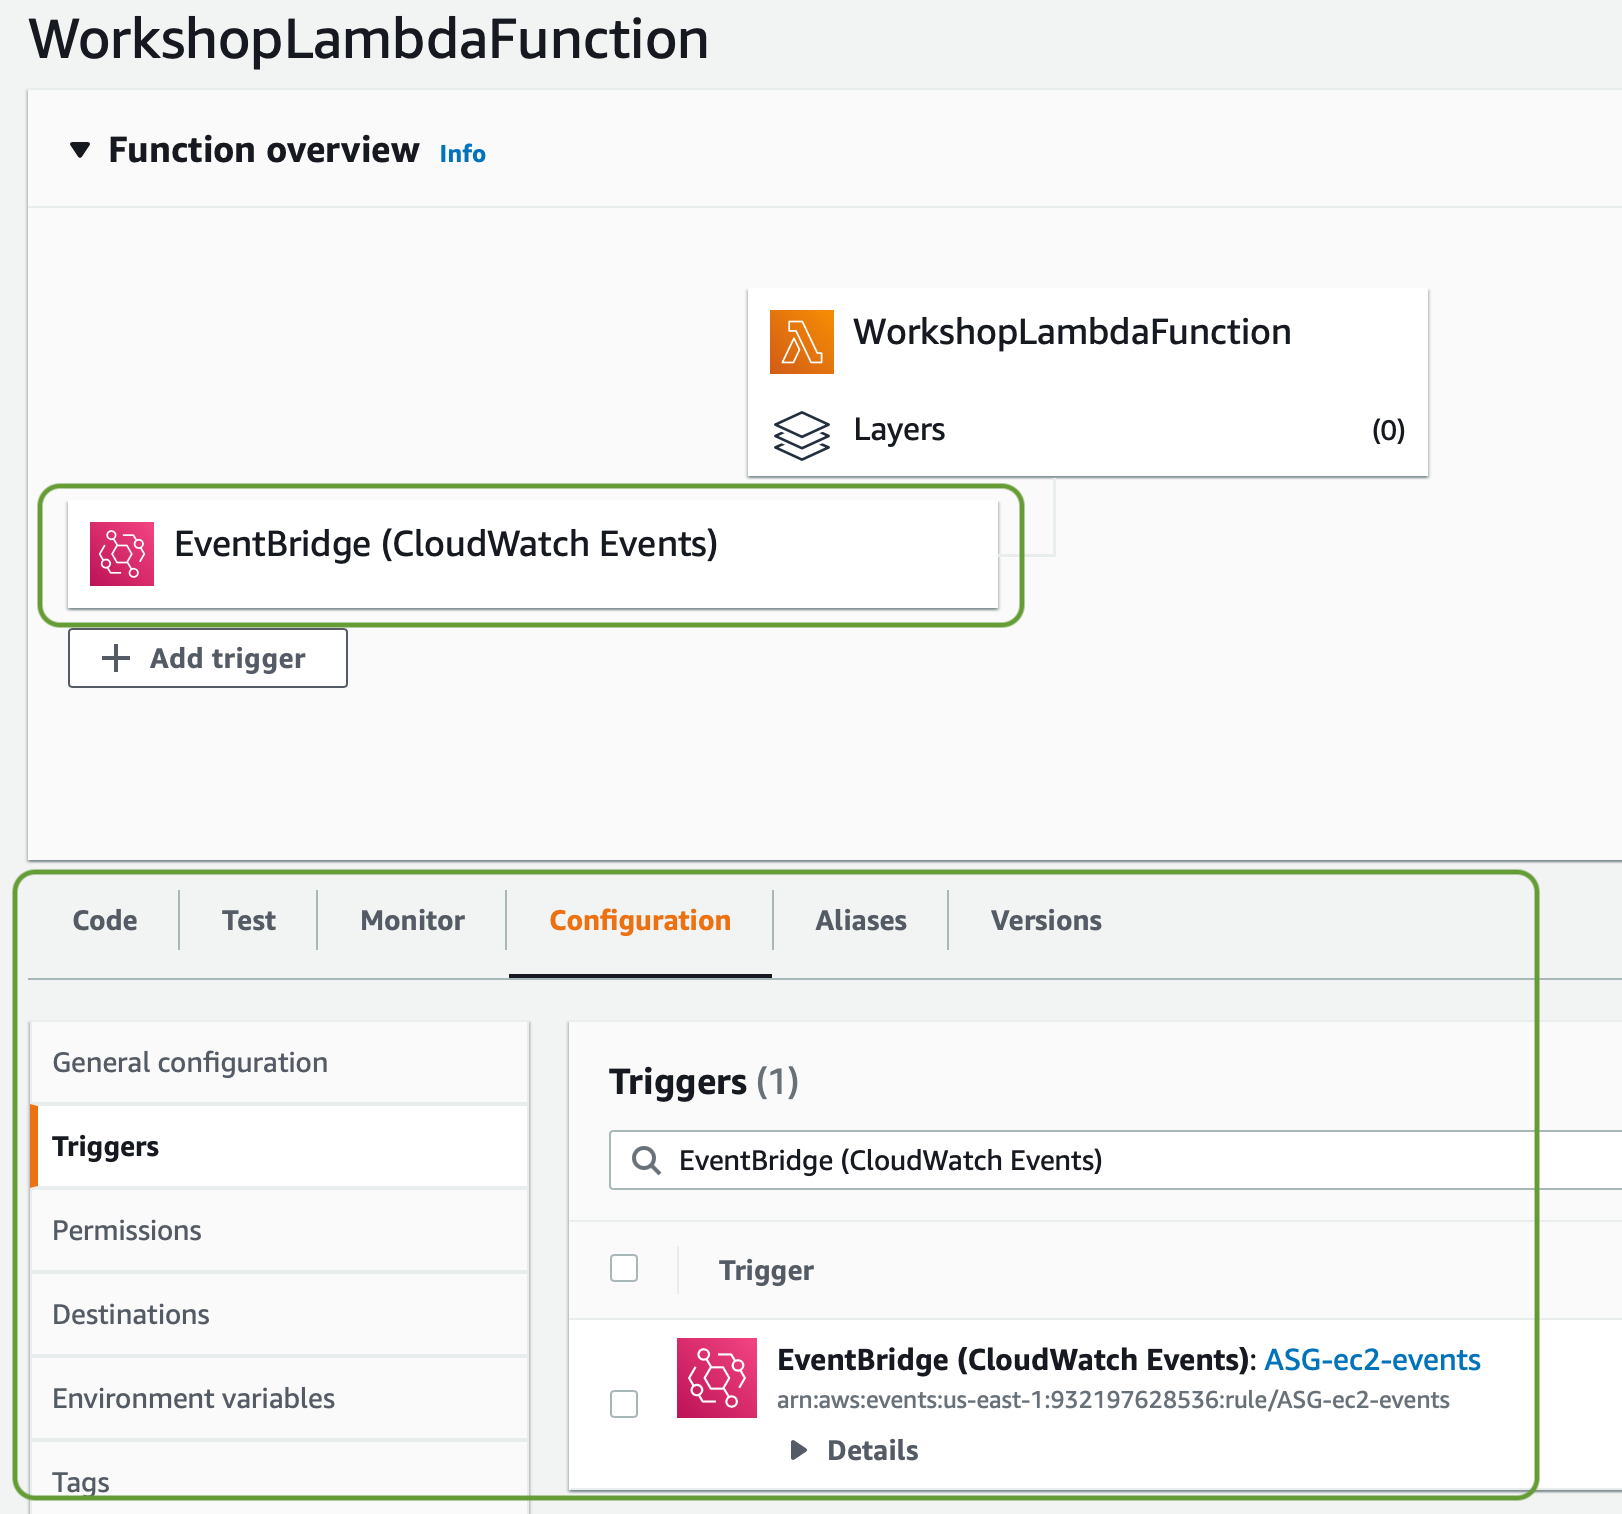Image resolution: width=1622 pixels, height=1514 pixels.
Task: Open the ASG-ec2-events rule link
Action: (1372, 1359)
